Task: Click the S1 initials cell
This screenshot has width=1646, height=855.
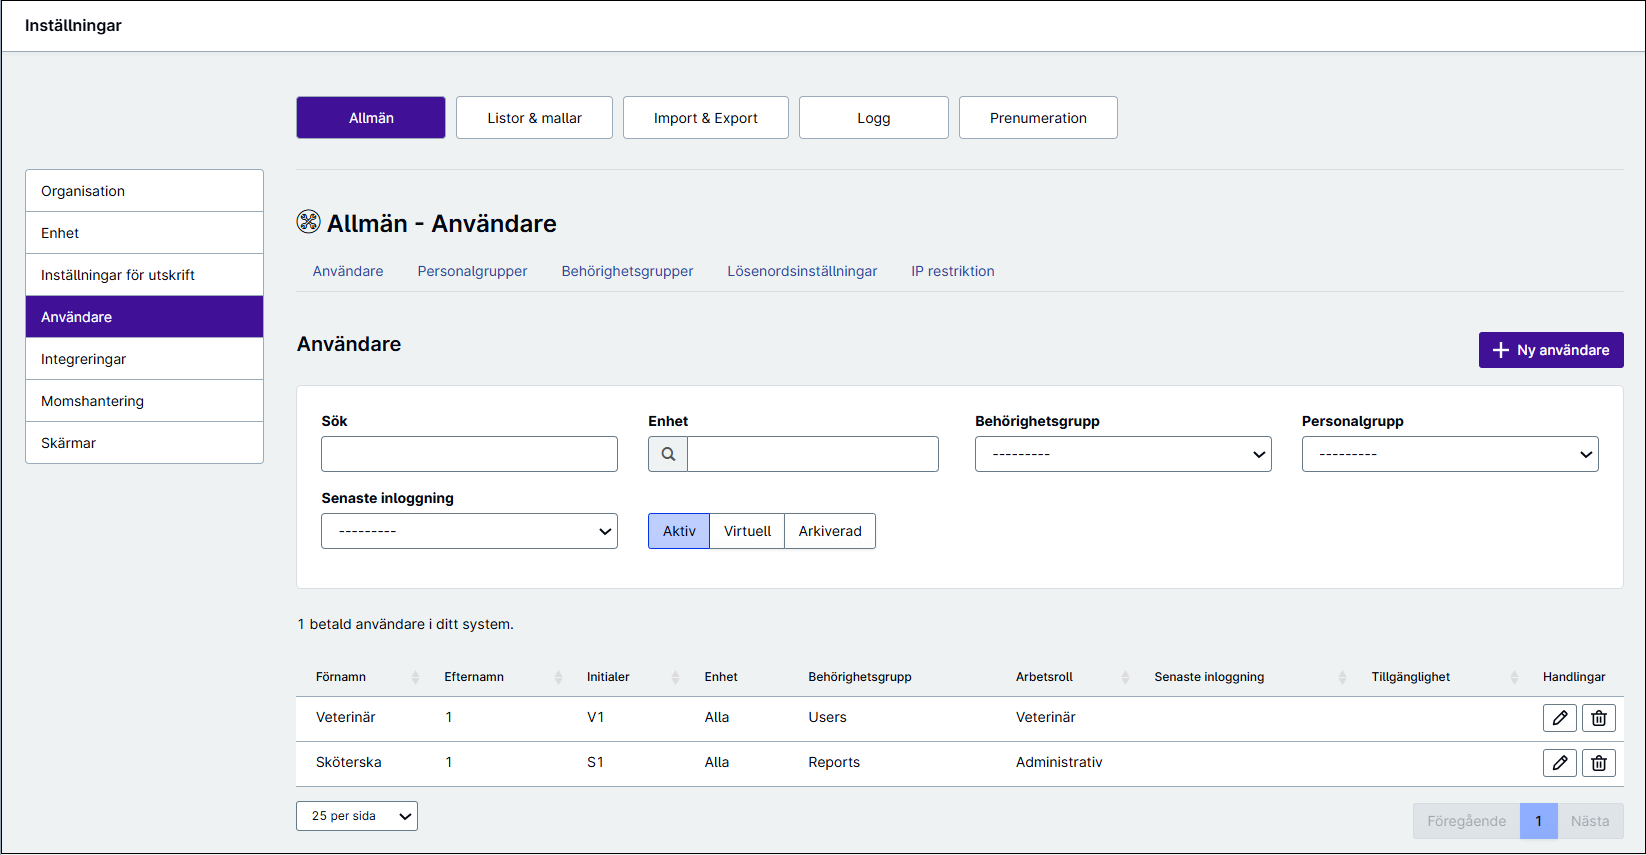Action: click(595, 762)
